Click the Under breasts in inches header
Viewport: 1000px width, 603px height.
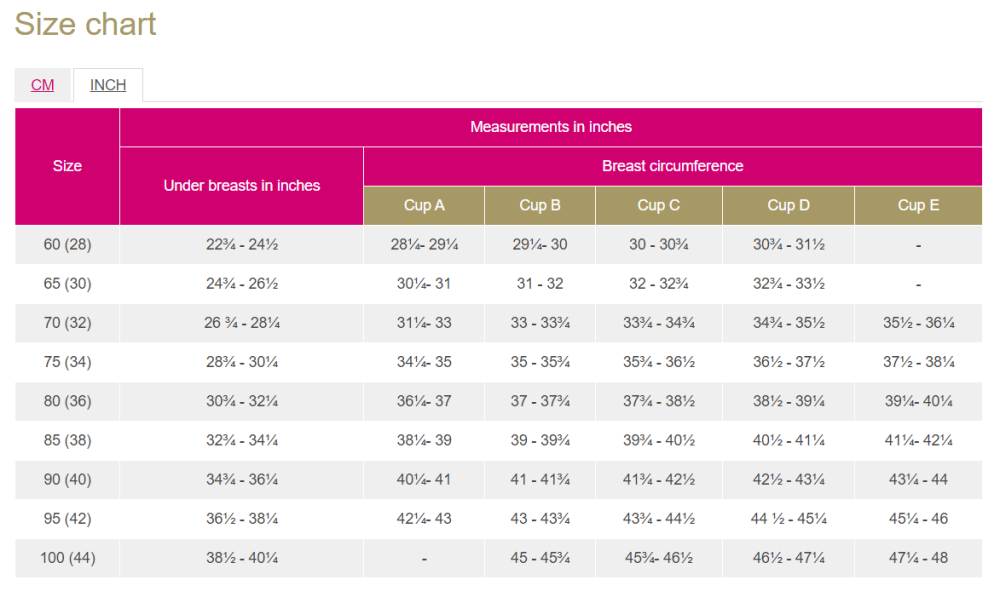(x=241, y=186)
